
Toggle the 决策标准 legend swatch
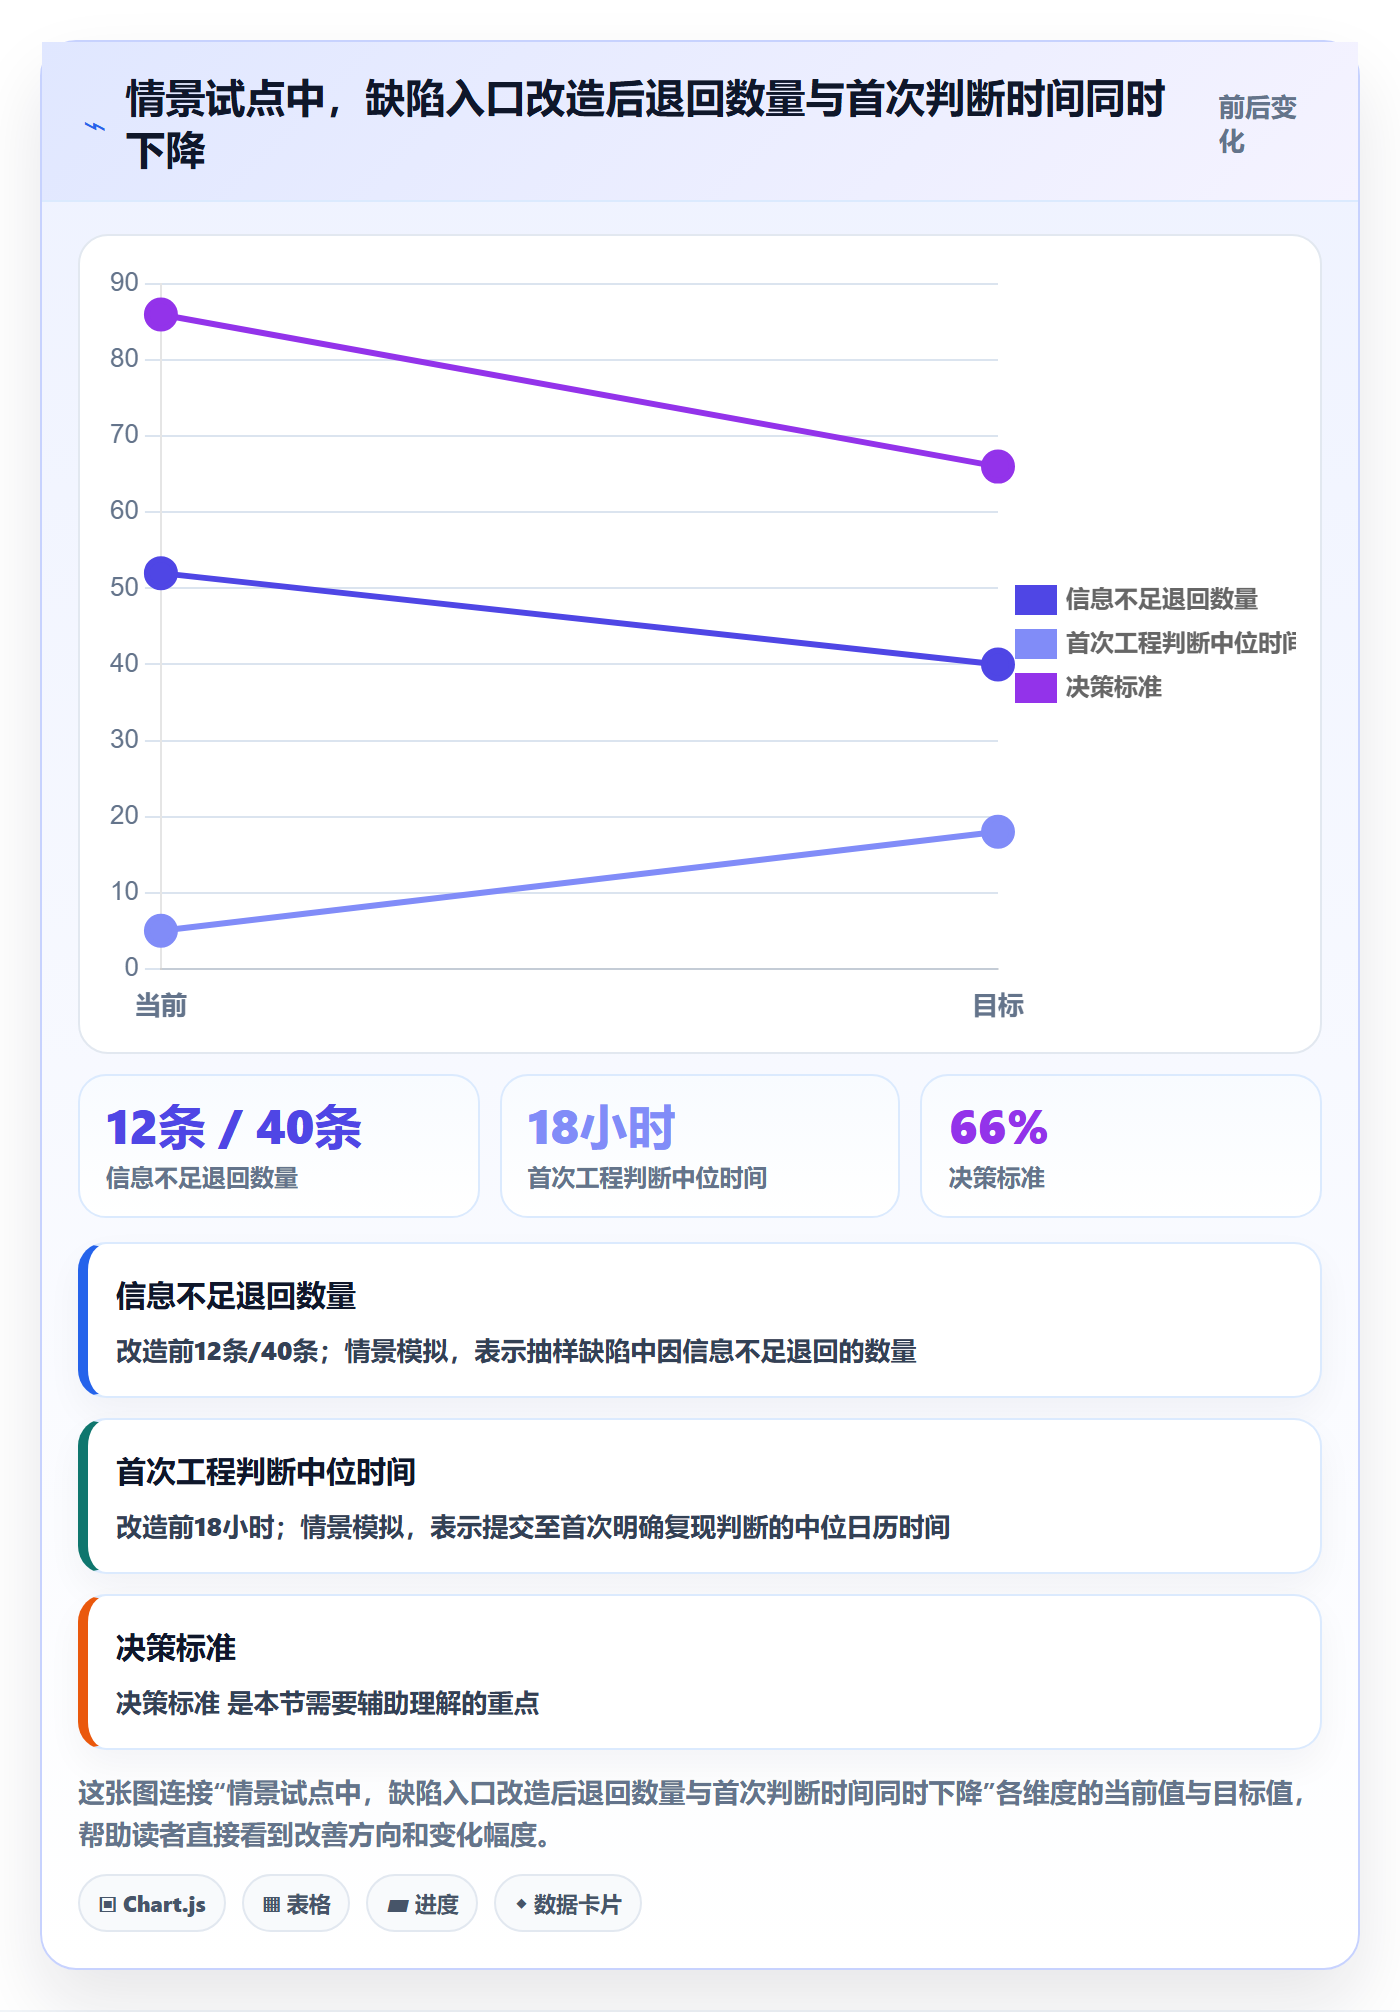[x=1035, y=687]
